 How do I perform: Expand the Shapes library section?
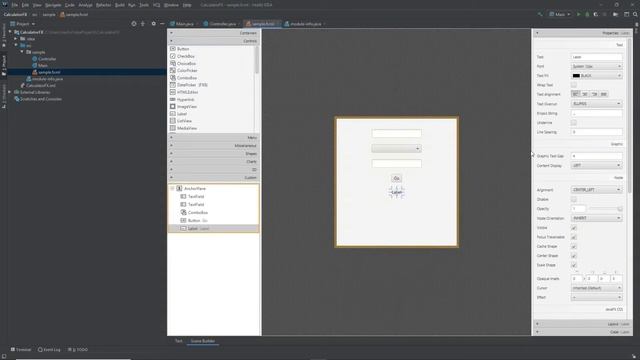coord(213,154)
